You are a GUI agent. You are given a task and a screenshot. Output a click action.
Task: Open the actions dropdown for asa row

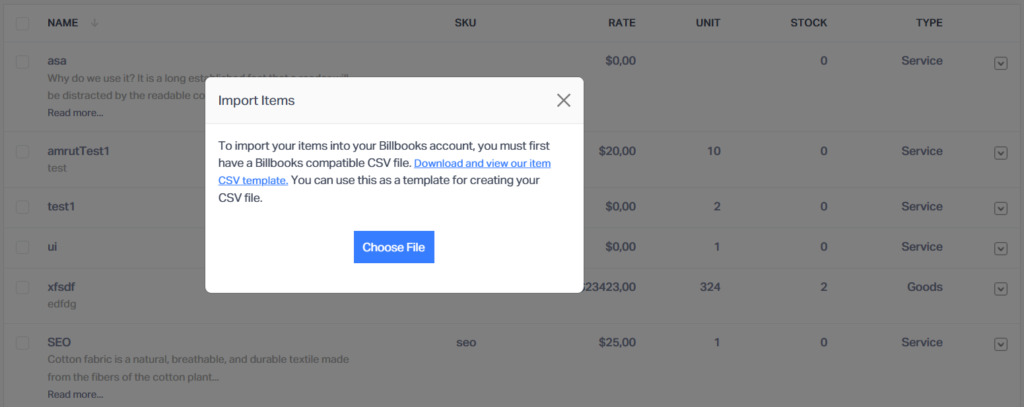tap(1000, 63)
